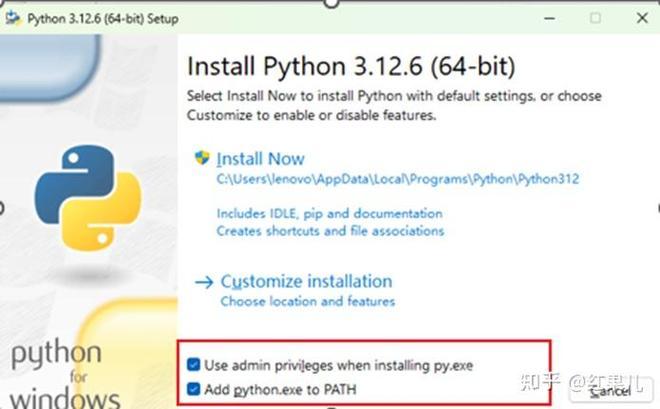Click the 'Install Python 3.12.6 (64-bit)' heading
660x409 pixels.
click(351, 66)
